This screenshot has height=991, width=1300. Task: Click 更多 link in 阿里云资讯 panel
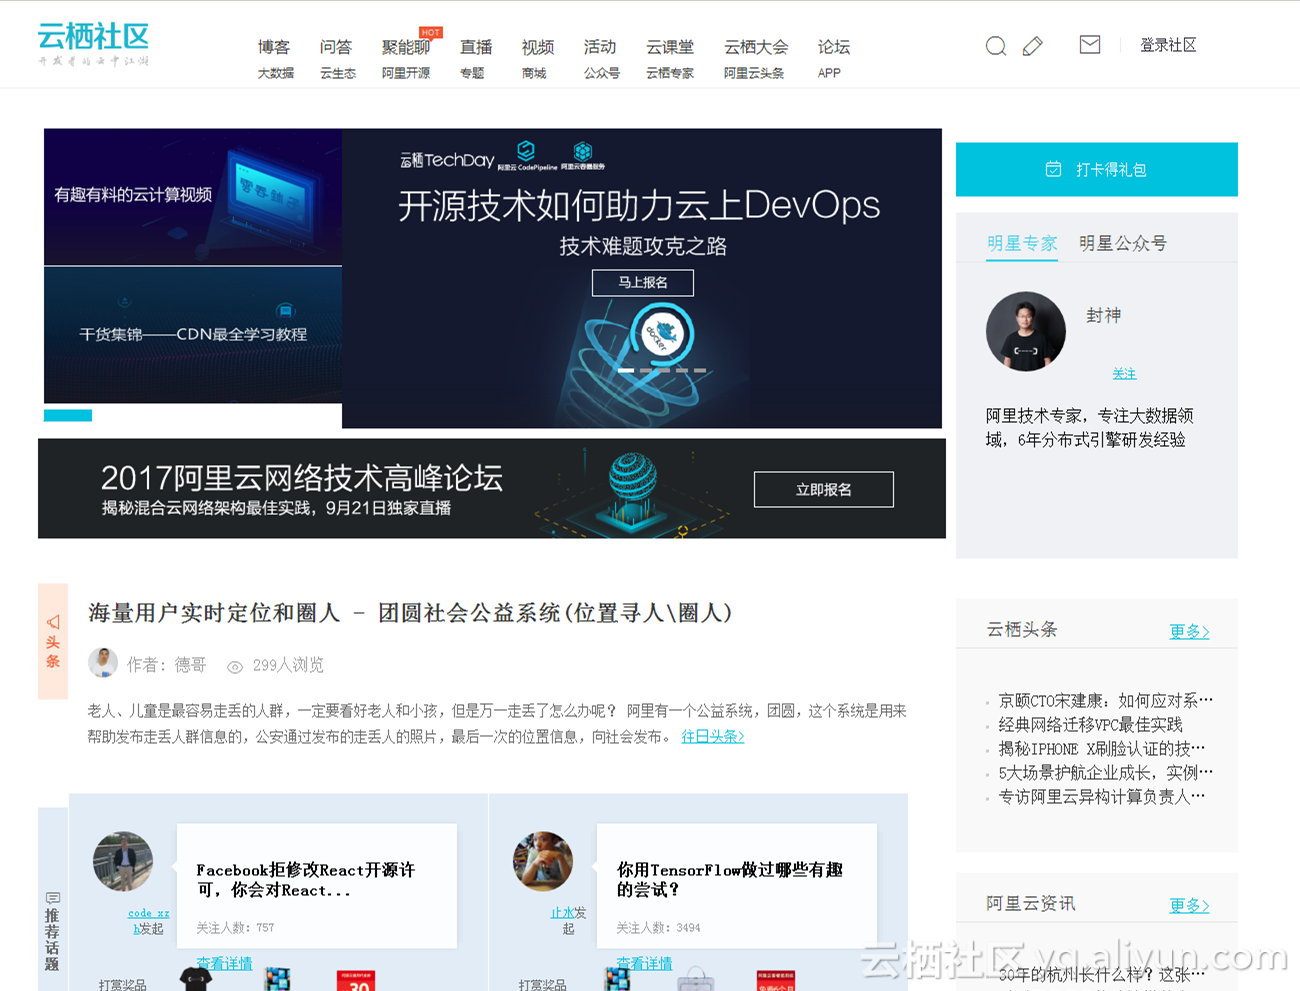tap(1190, 905)
